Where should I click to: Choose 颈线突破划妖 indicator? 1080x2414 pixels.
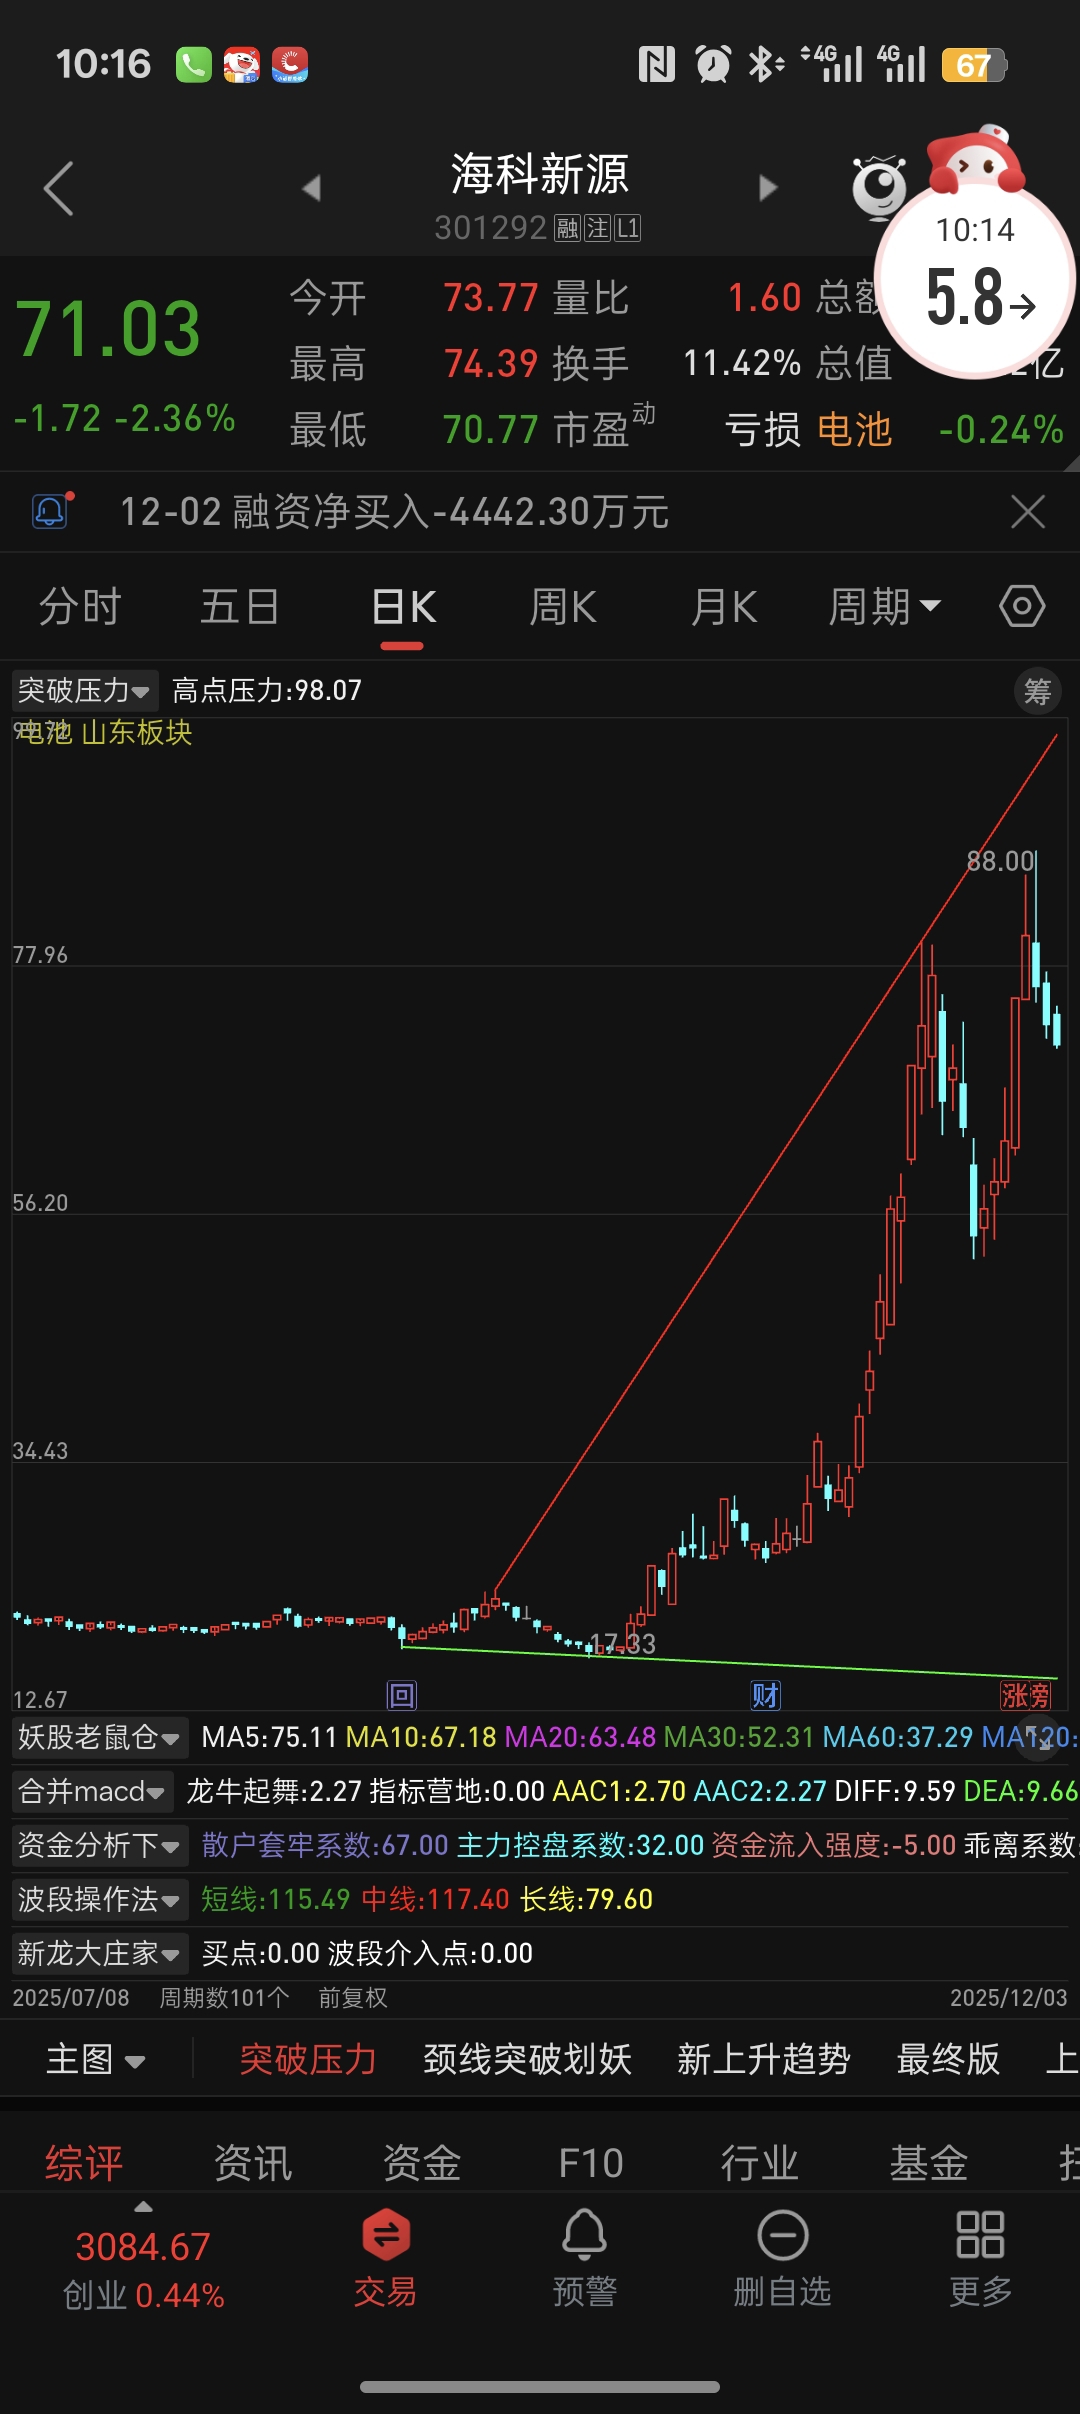click(527, 2060)
